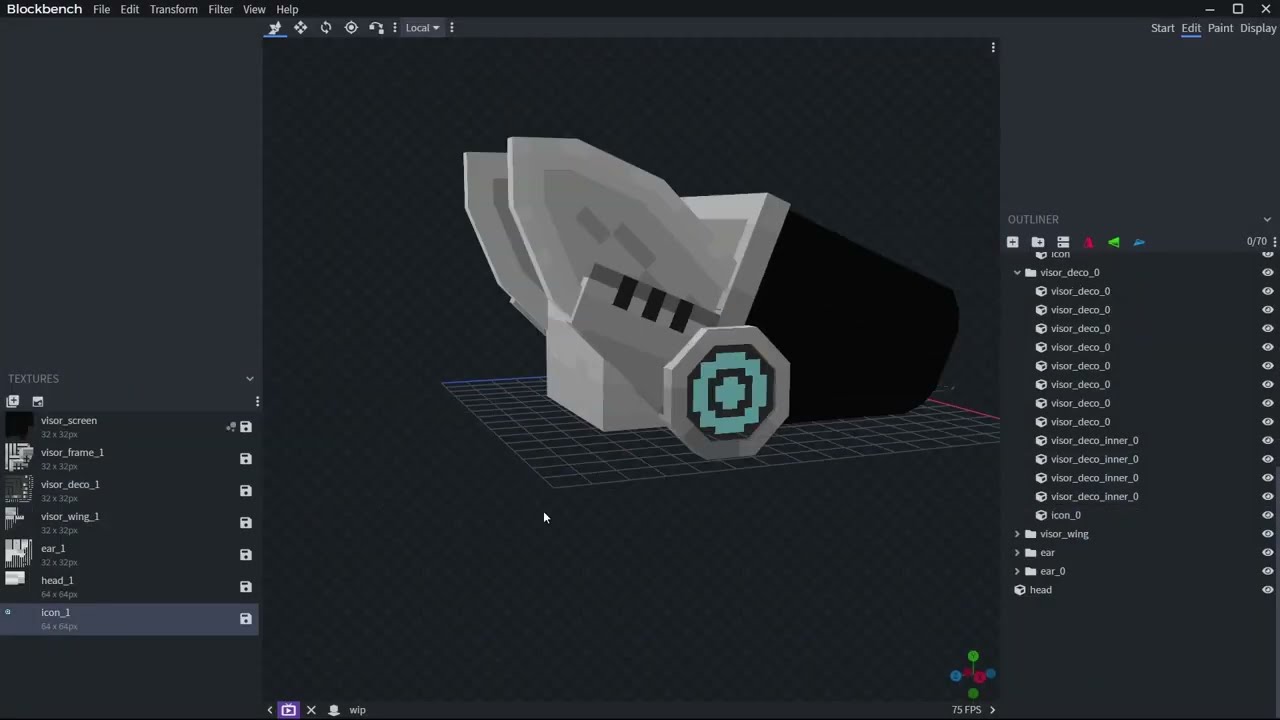Open the Filter menu

click(x=221, y=9)
